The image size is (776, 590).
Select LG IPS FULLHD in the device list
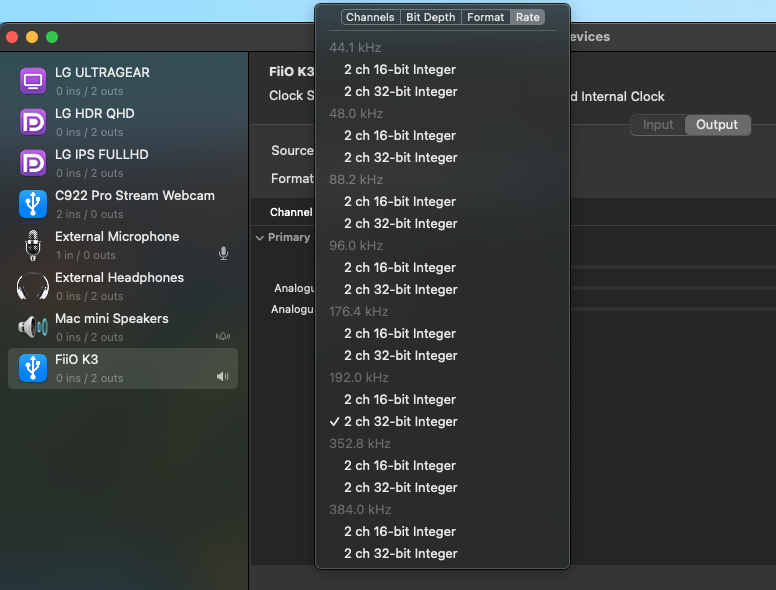pos(123,163)
